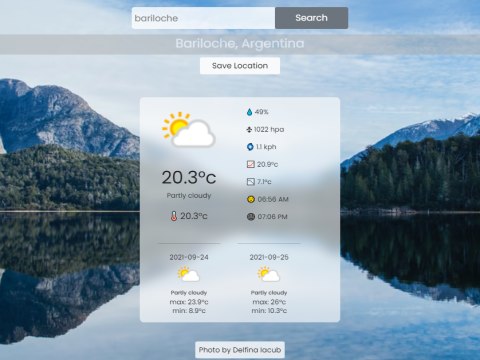
Task: Select the 2021-09-24 forecast date label
Action: (x=189, y=257)
